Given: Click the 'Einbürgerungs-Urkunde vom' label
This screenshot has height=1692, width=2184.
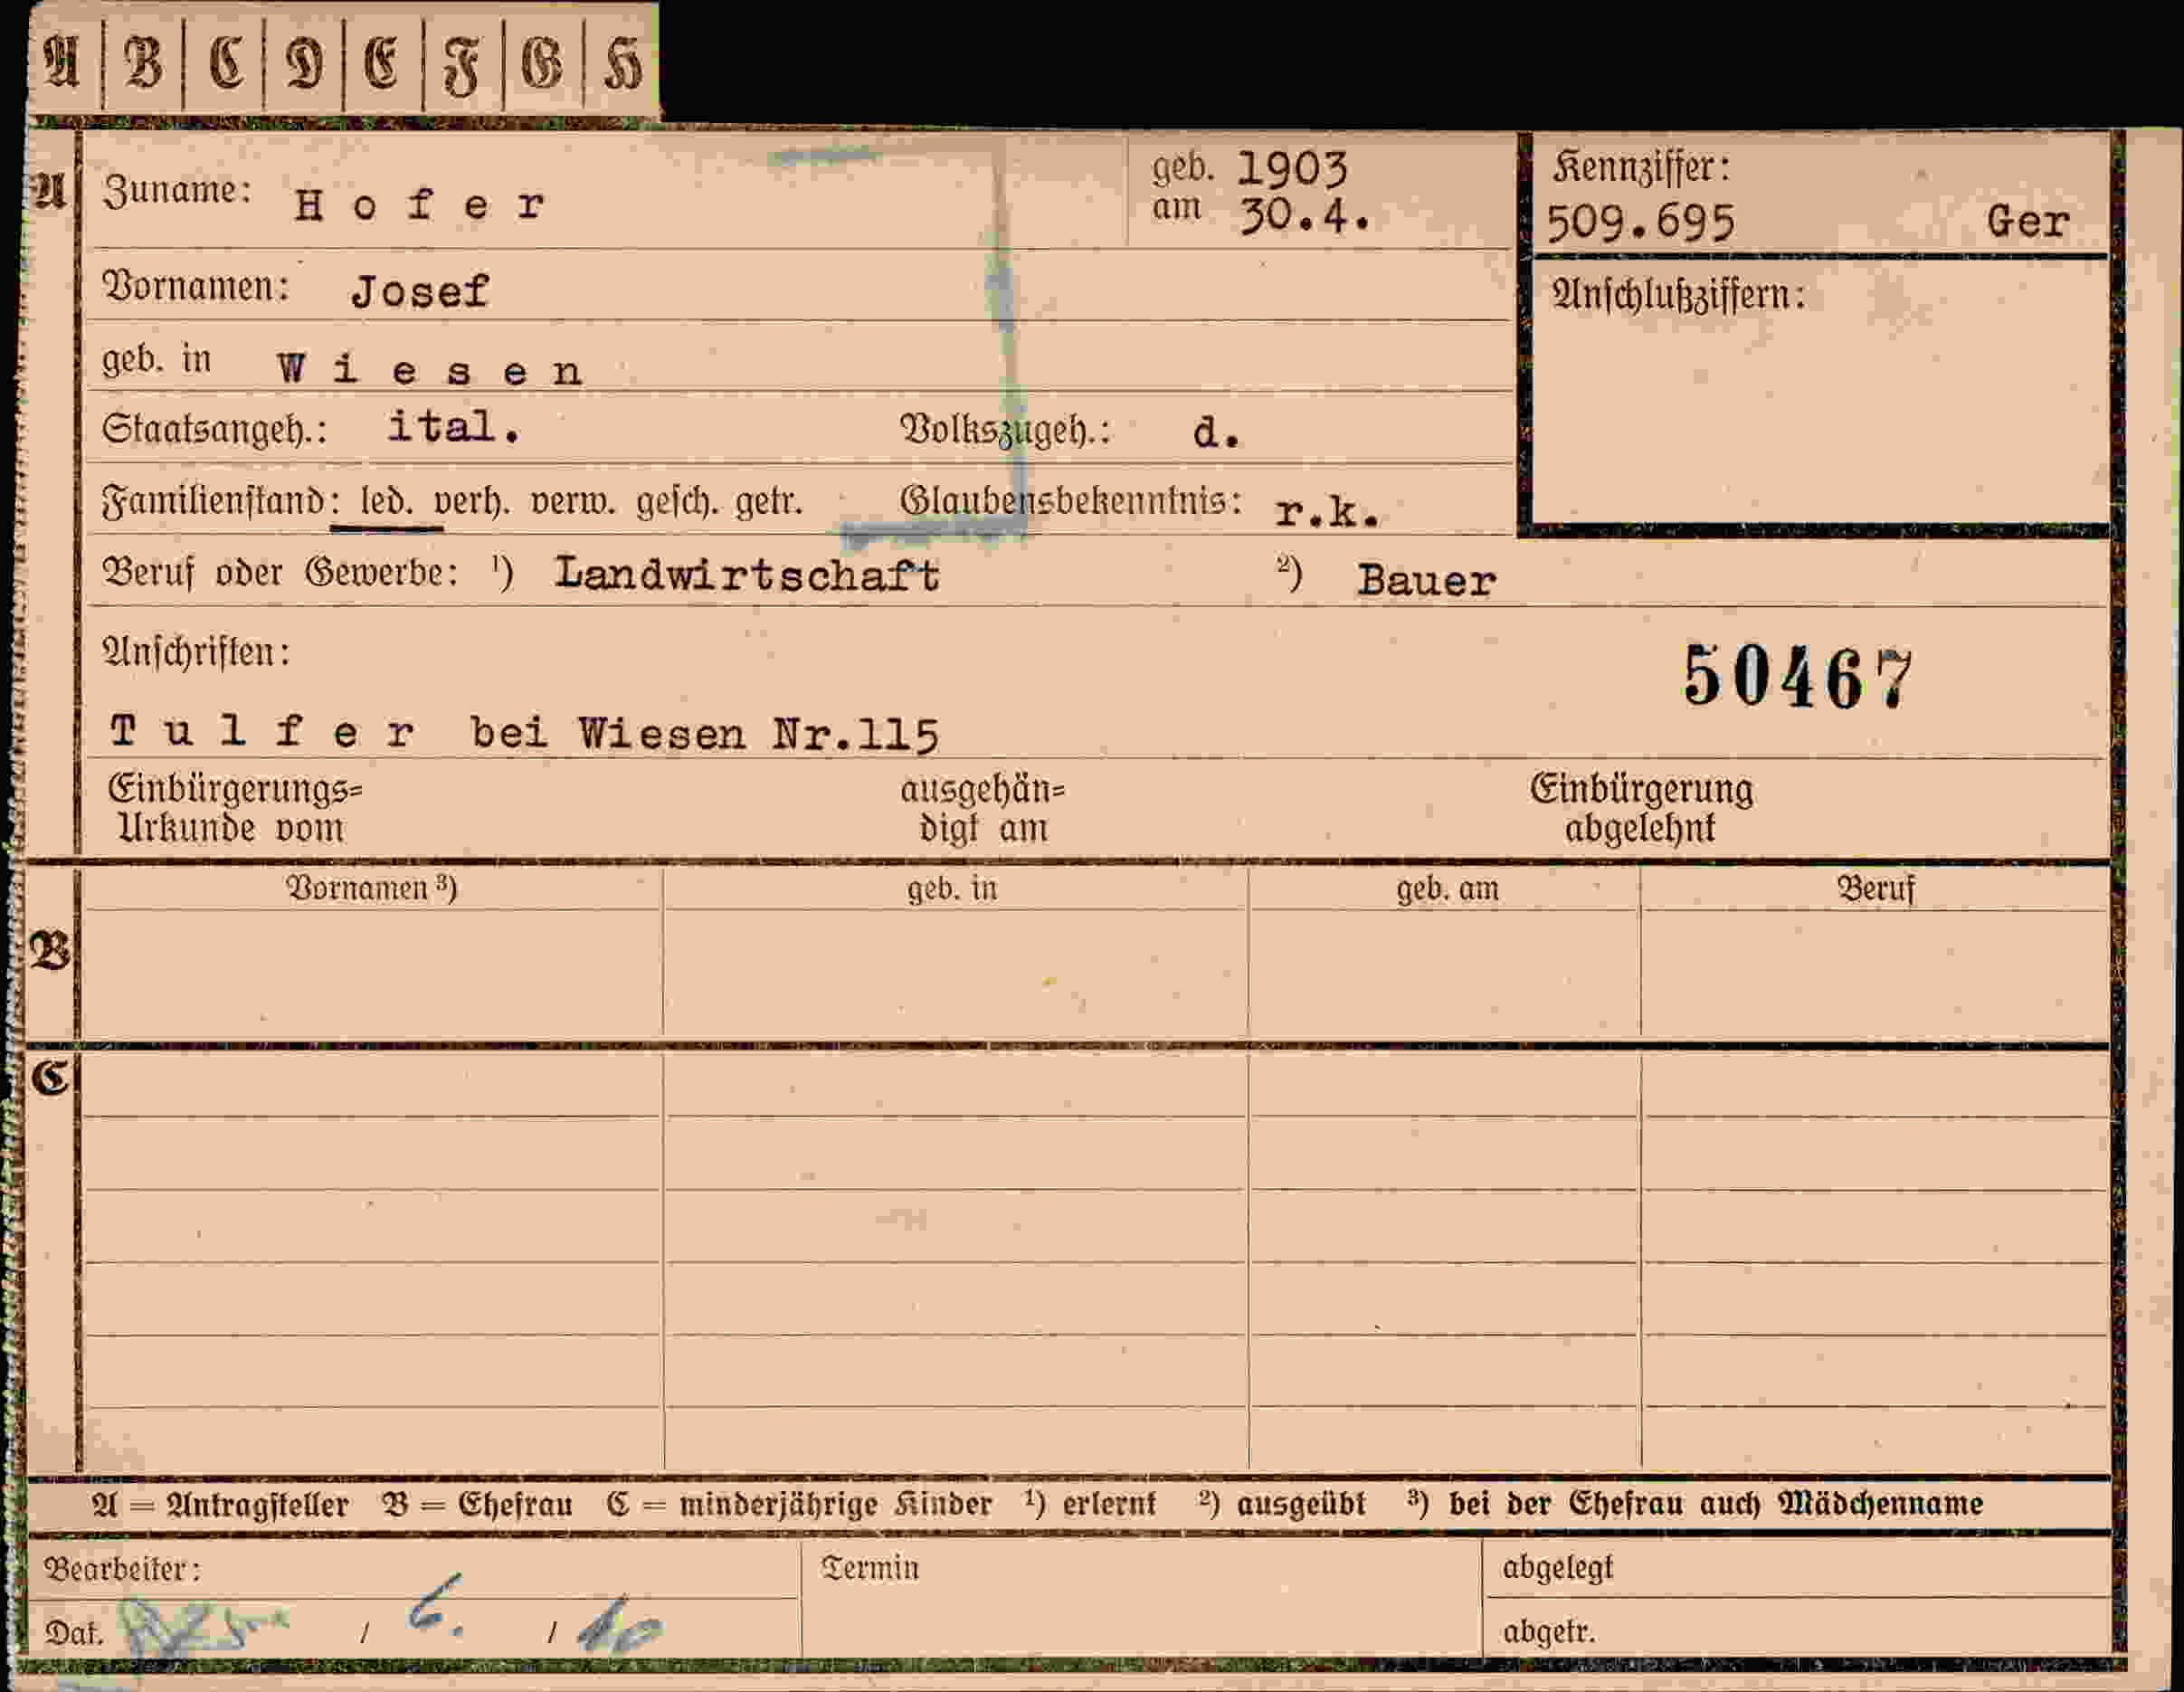Looking at the screenshot, I should coord(235,808).
